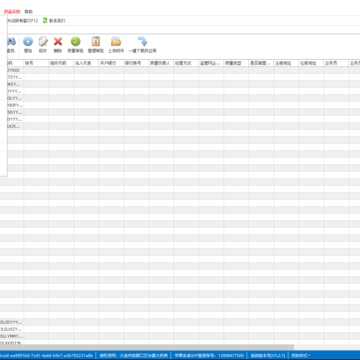360x360 pixels.
Task: Click the 仓库地址 column header
Action: [x=311, y=63]
